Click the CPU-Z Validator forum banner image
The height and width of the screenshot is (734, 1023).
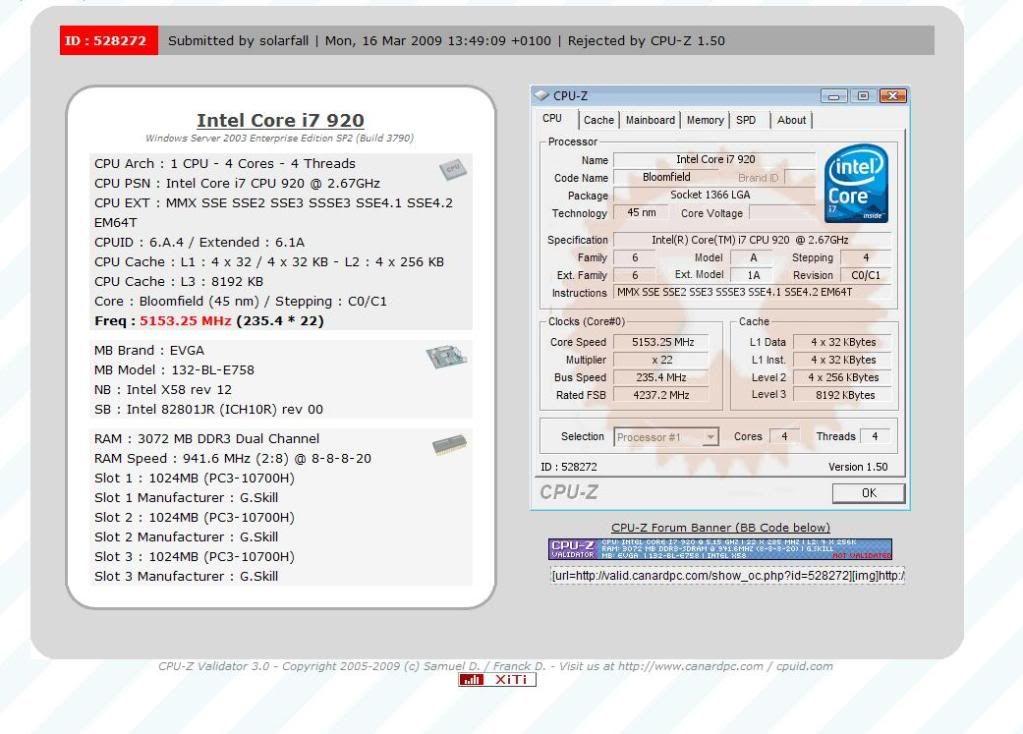pos(720,549)
